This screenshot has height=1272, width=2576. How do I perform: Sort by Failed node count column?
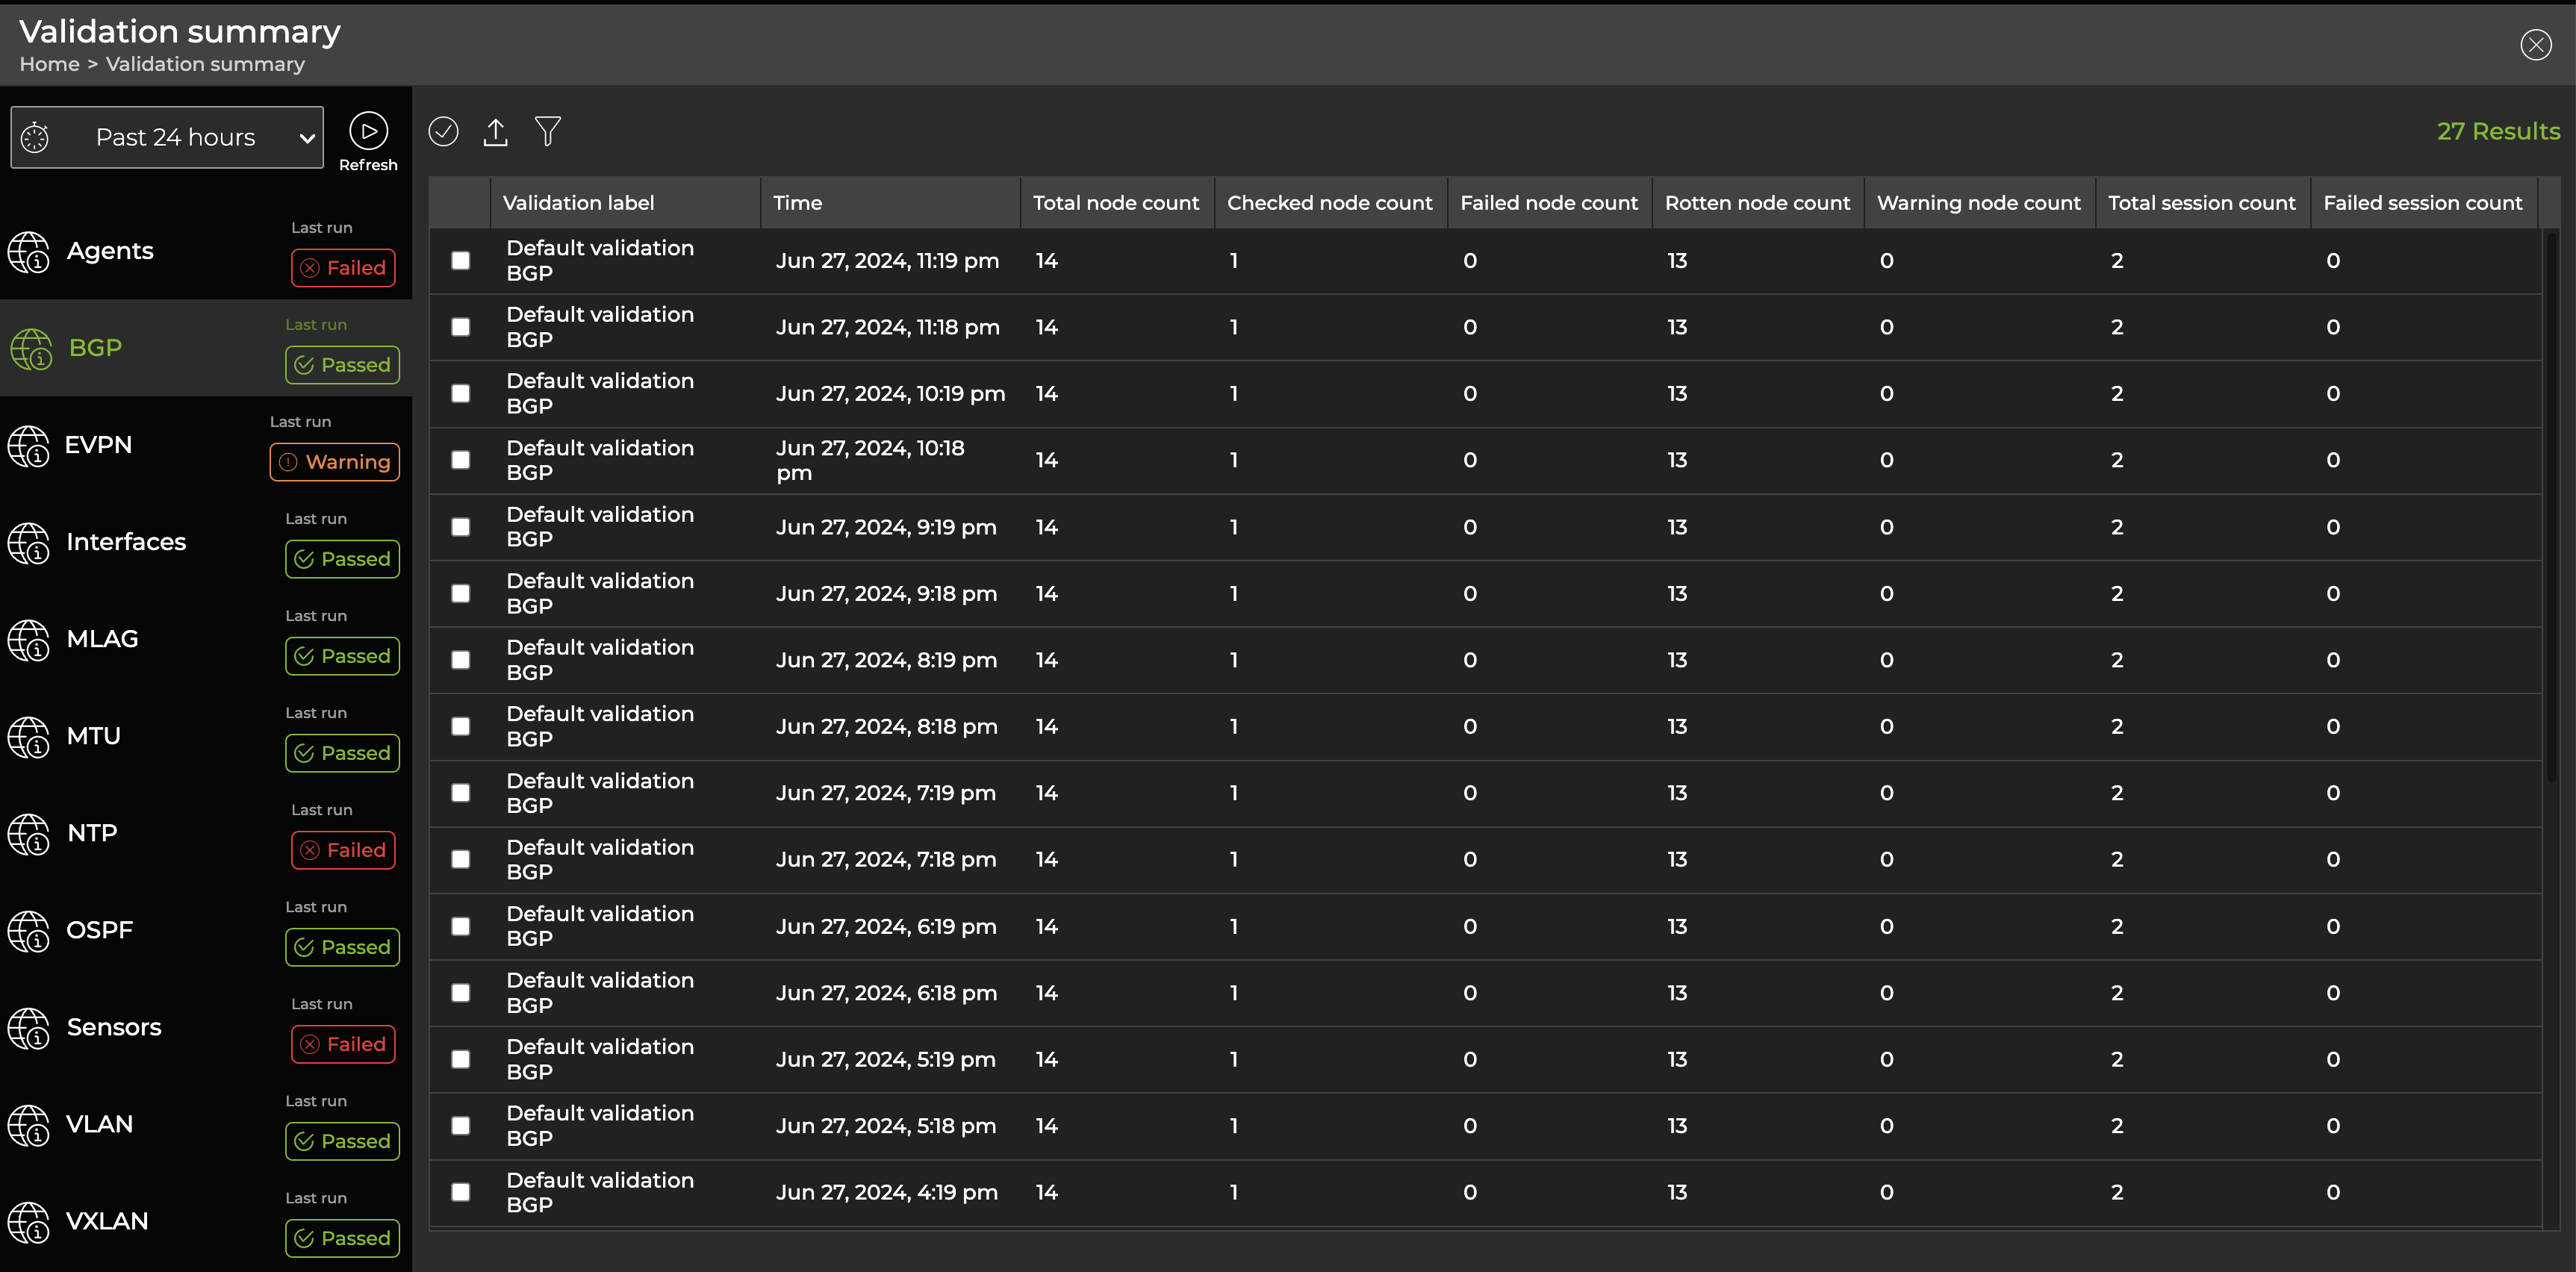(x=1548, y=202)
